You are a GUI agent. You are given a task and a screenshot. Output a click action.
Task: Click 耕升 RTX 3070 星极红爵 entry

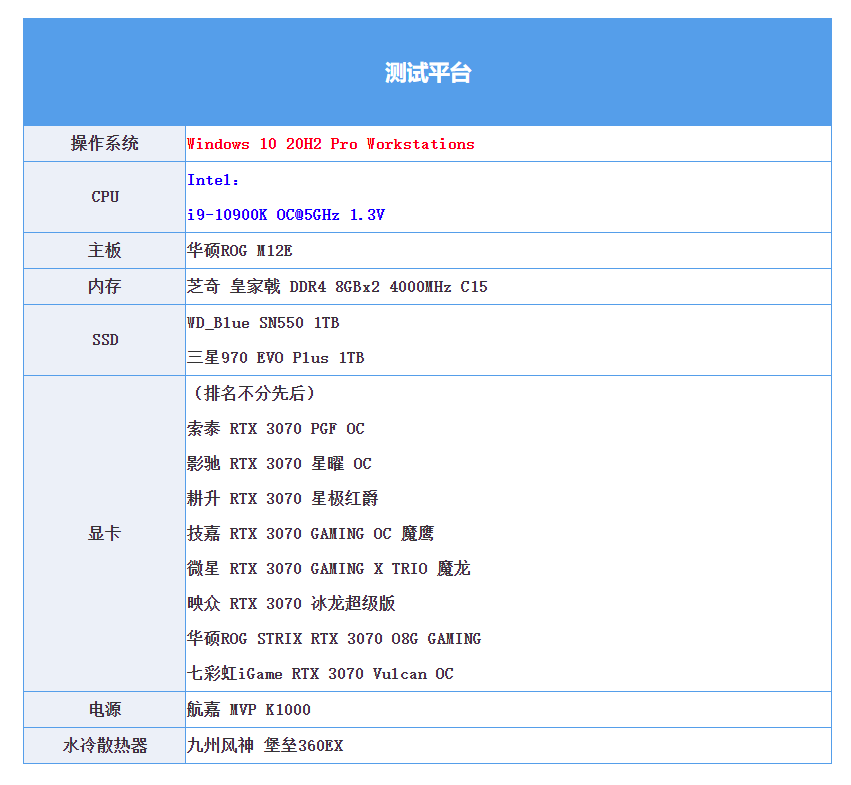coord(283,498)
